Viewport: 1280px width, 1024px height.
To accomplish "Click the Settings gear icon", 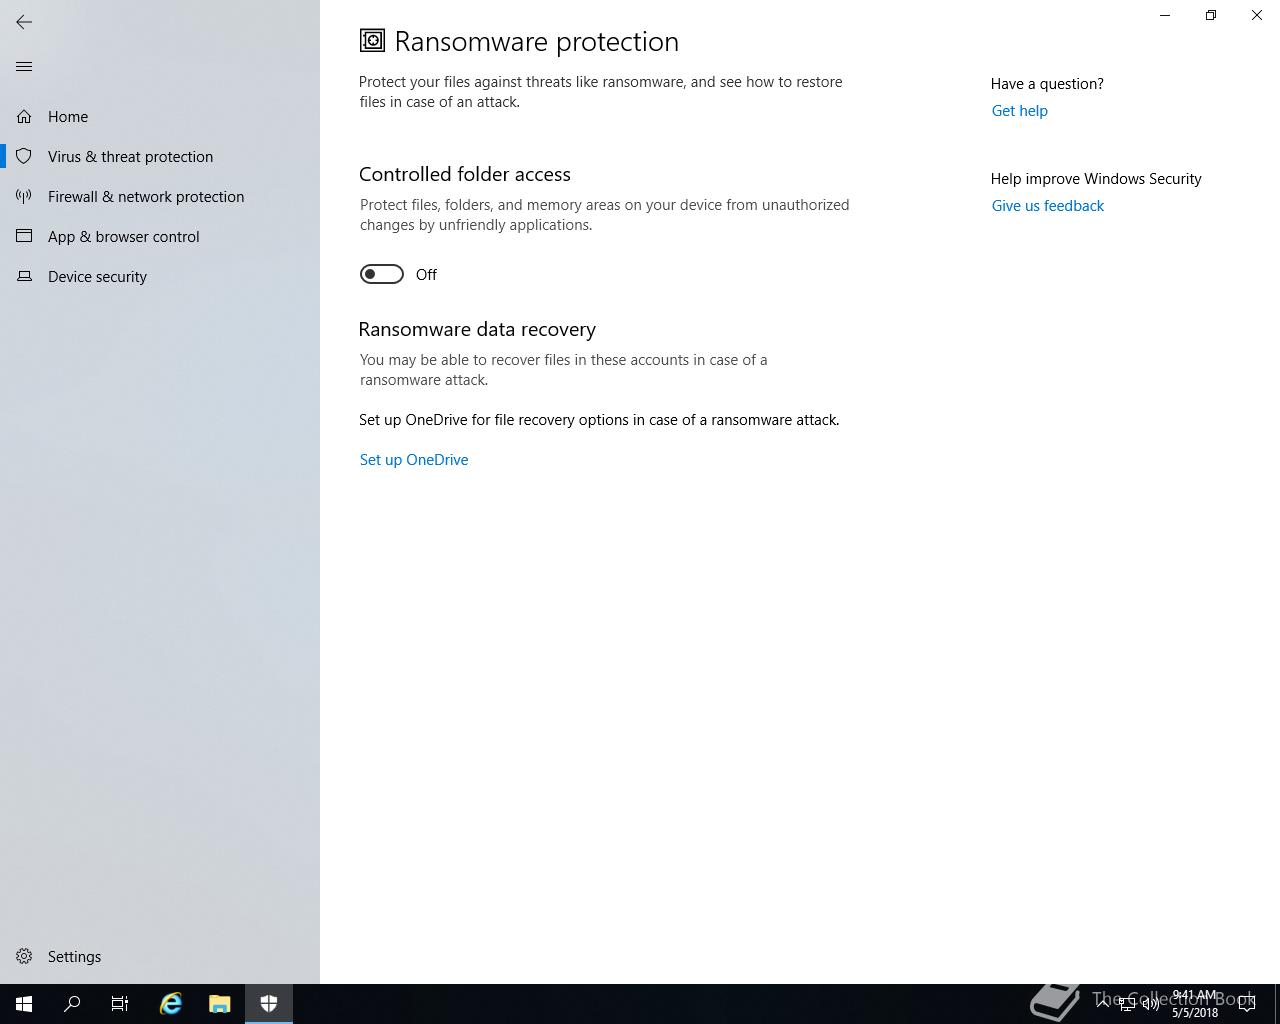I will point(24,957).
